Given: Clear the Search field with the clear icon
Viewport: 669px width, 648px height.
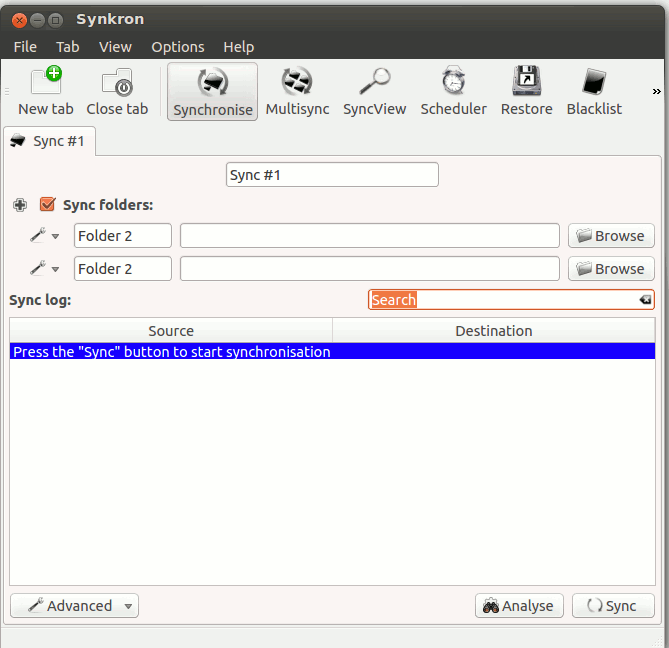Looking at the screenshot, I should (x=645, y=299).
